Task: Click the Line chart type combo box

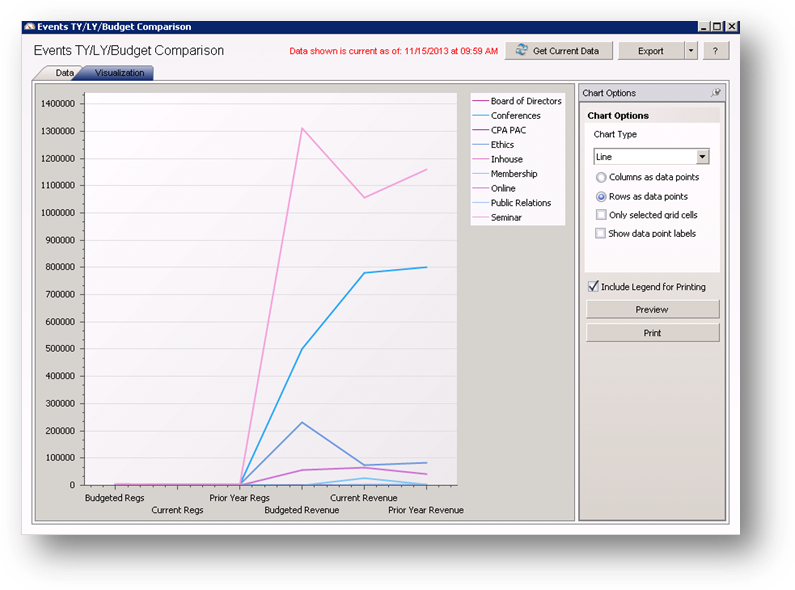Action: pyautogui.click(x=651, y=157)
